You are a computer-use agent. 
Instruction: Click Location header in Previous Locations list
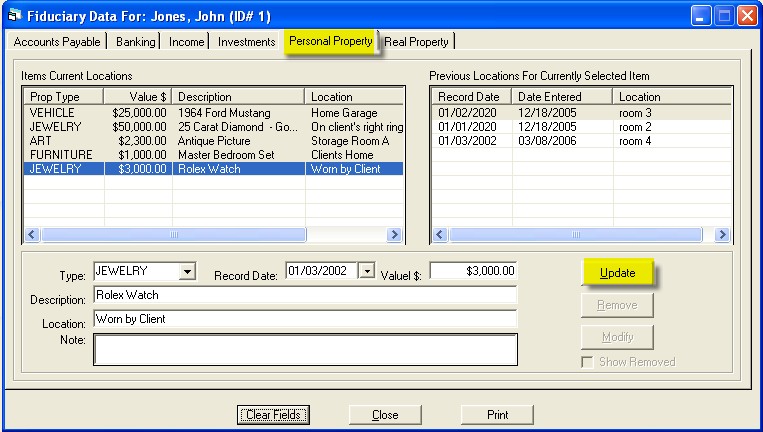point(672,96)
